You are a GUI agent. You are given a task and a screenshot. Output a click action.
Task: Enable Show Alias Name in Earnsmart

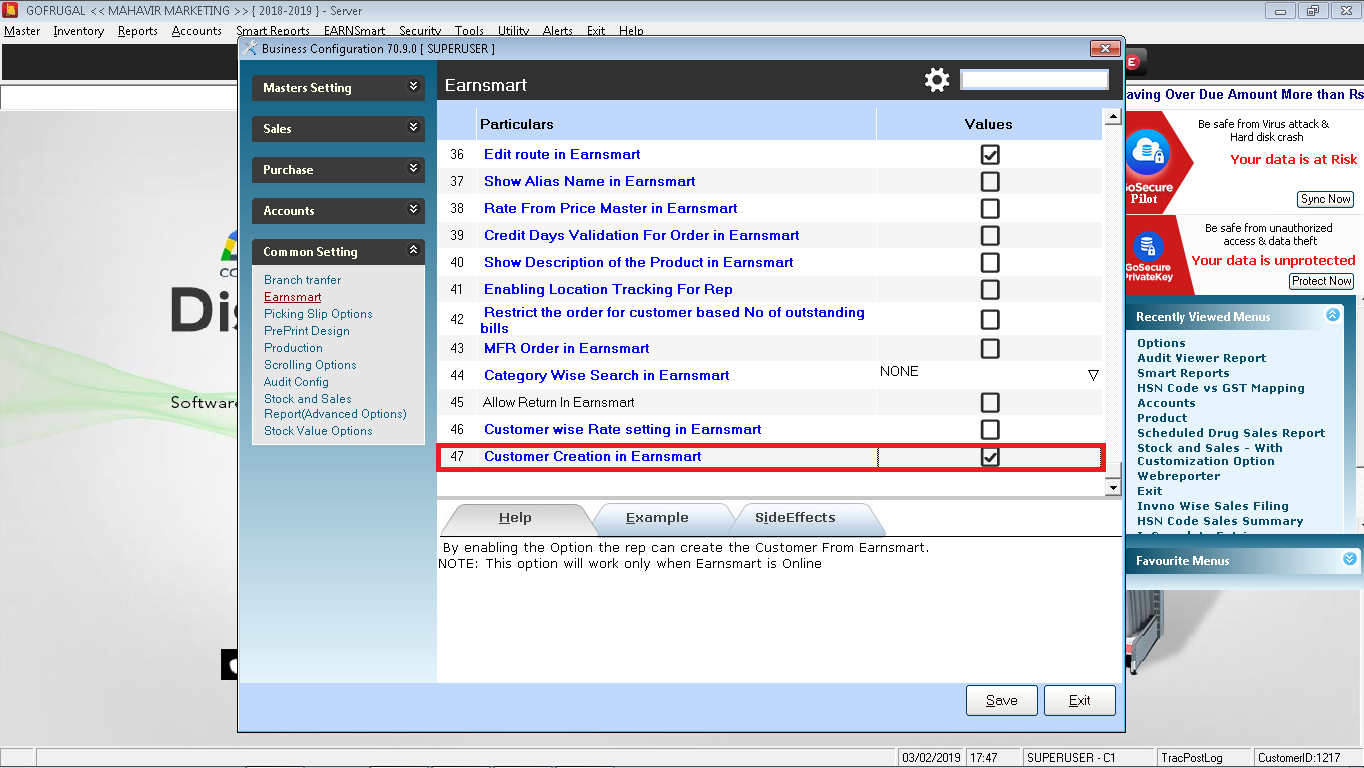click(x=990, y=182)
